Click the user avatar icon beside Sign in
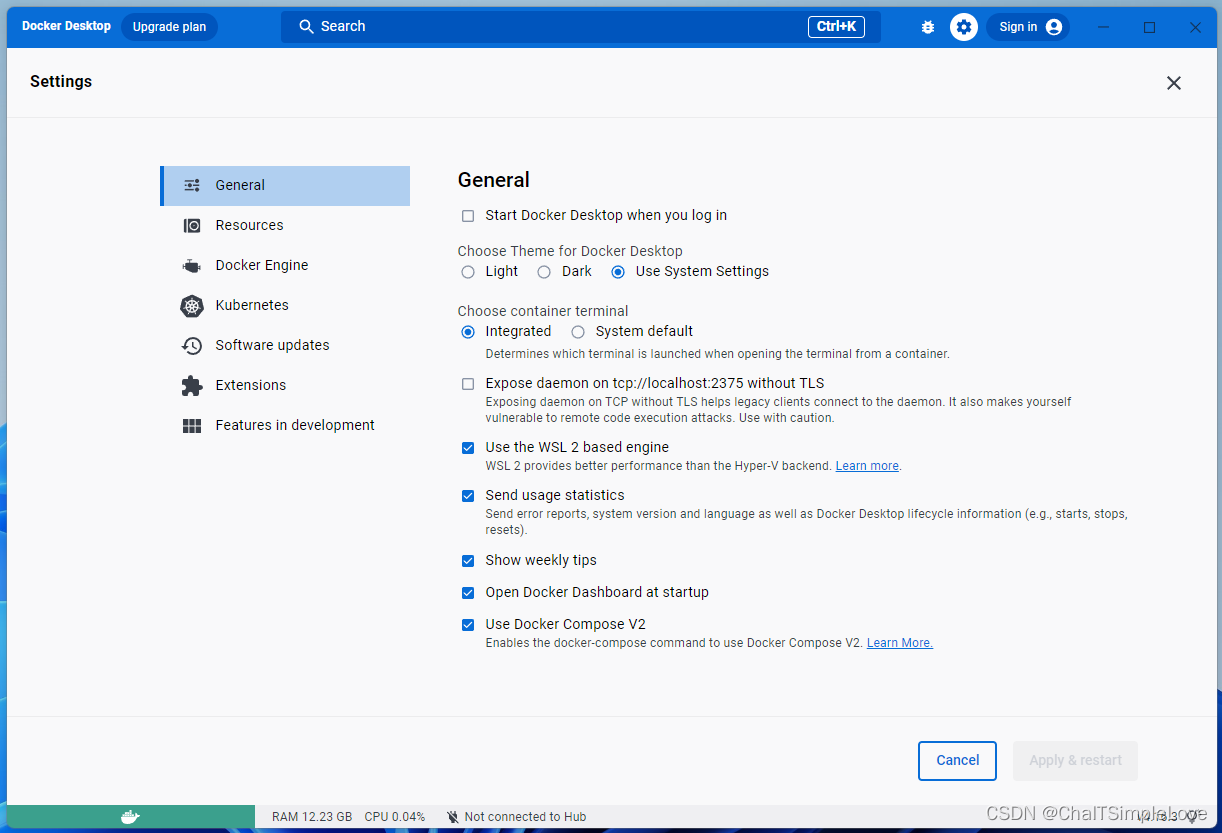The image size is (1222, 833). pos(1054,27)
